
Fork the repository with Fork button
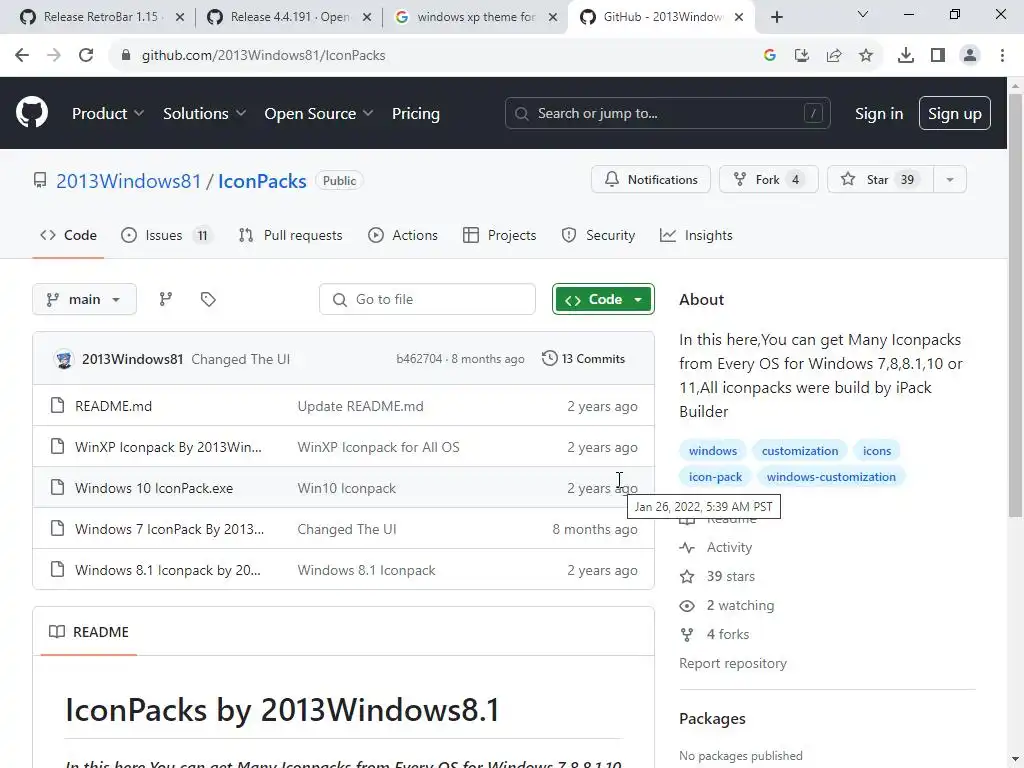click(x=769, y=180)
